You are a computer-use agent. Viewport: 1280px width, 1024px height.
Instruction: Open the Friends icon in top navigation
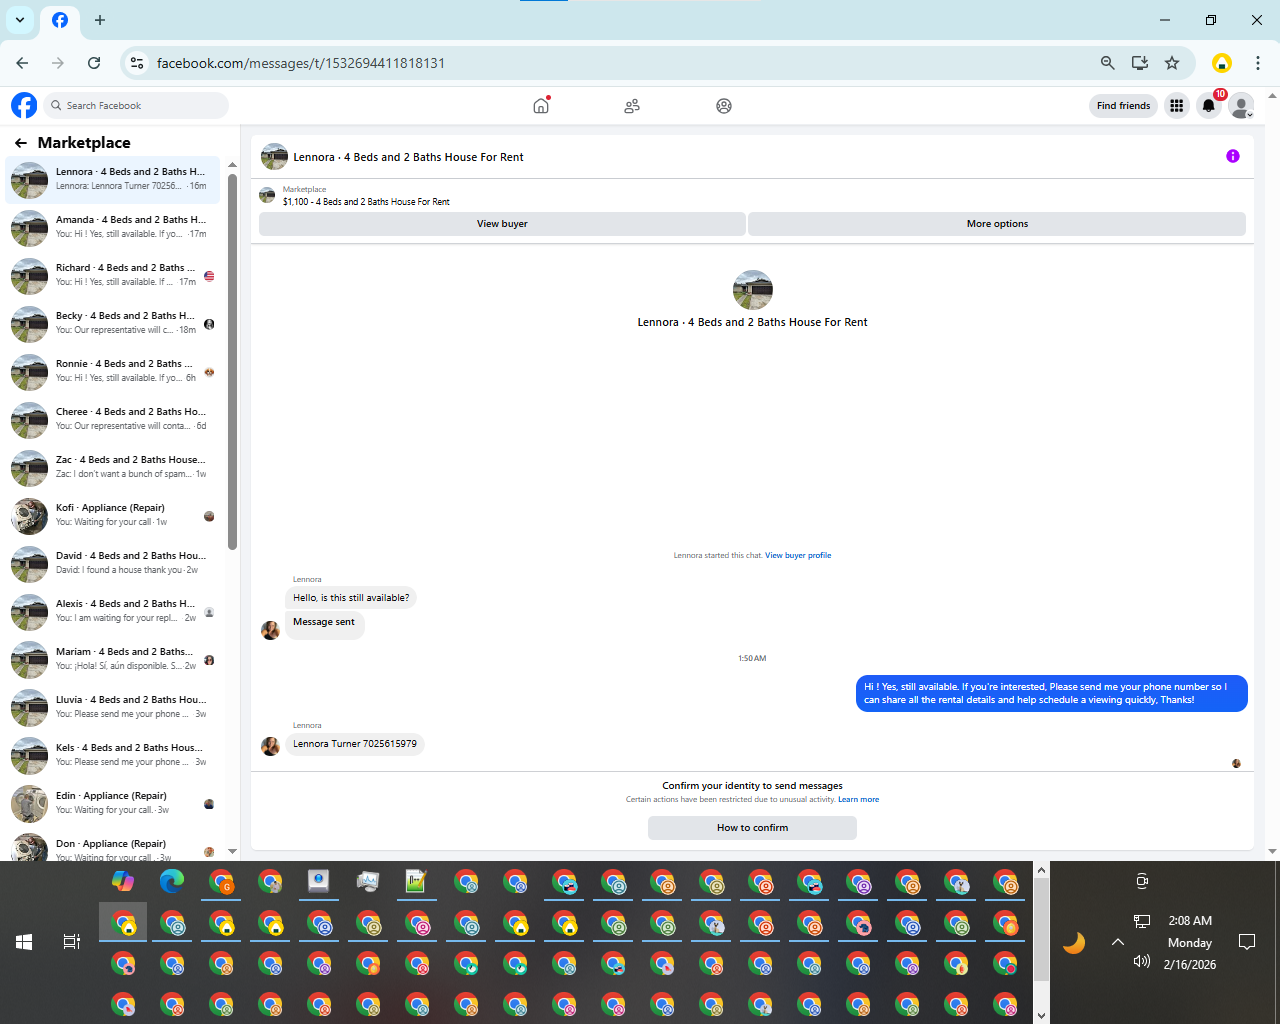632,106
